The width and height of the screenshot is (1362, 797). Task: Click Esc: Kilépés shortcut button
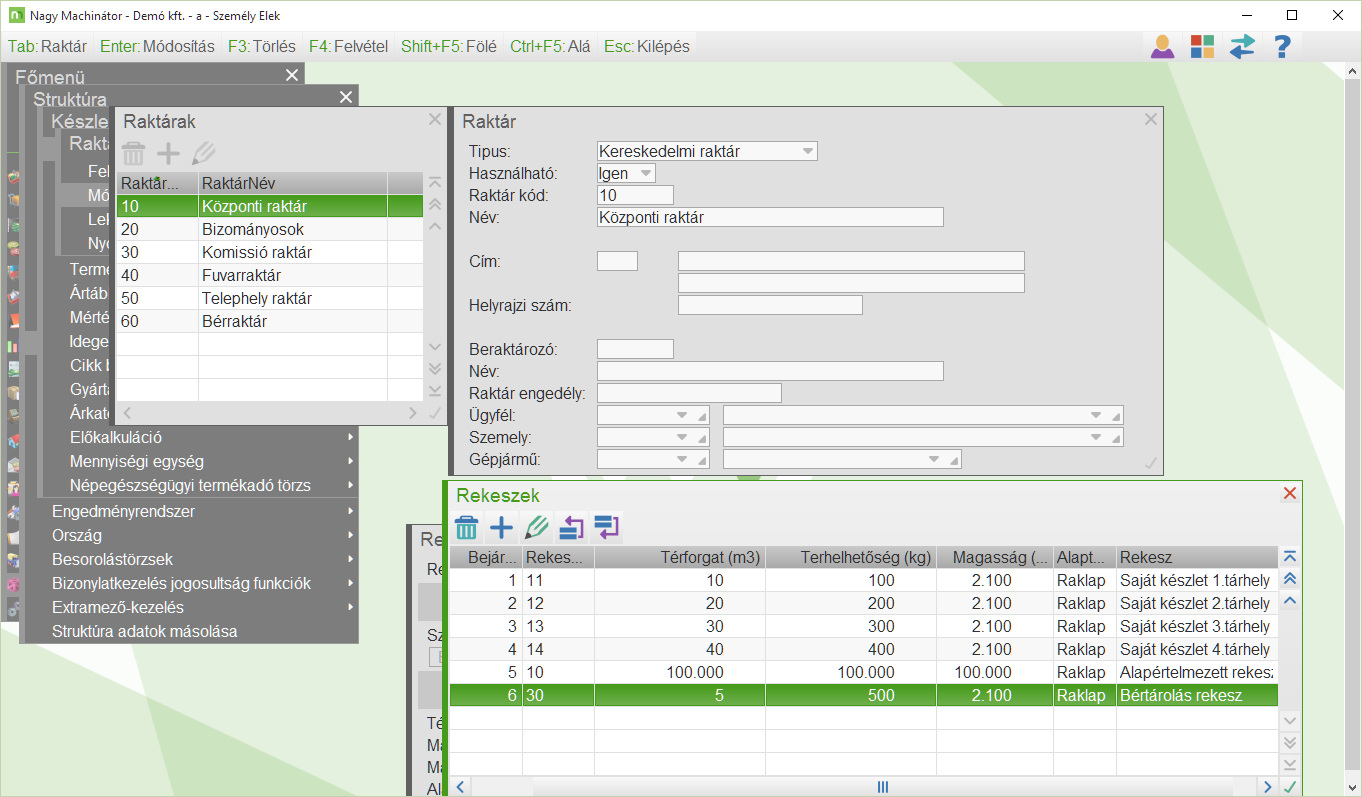646,46
